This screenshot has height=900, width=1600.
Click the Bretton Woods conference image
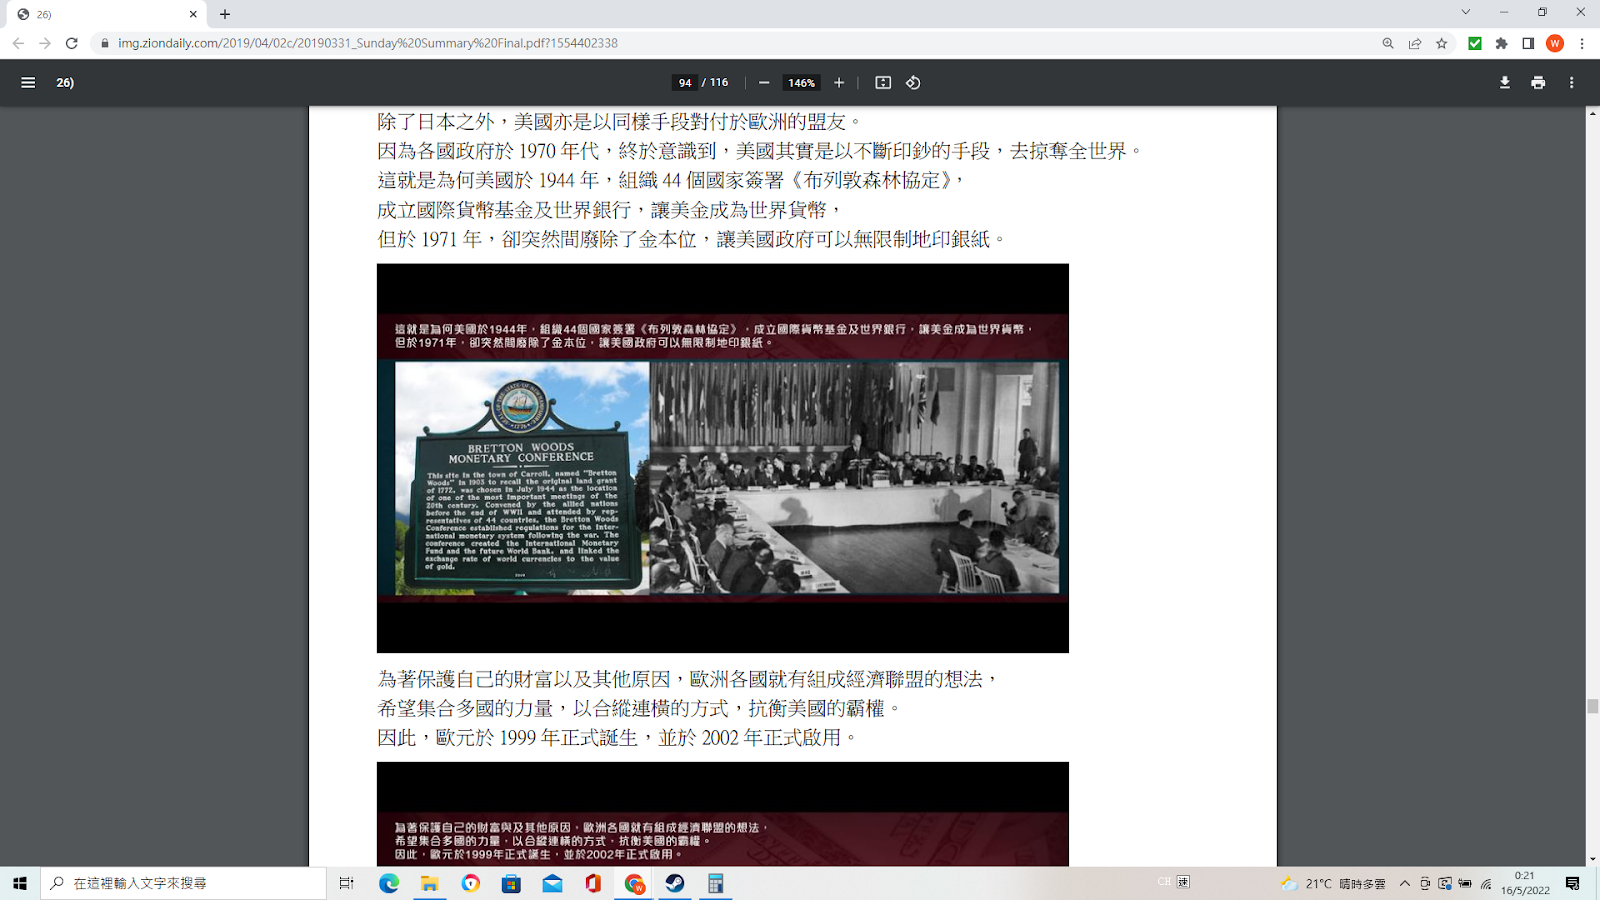click(723, 458)
